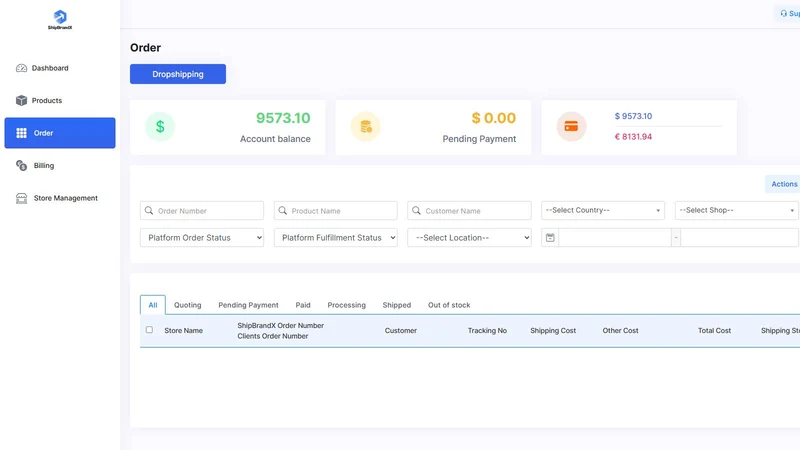Click the 9573.10 account balance value
Image resolution: width=800 pixels, height=450 pixels.
point(283,118)
